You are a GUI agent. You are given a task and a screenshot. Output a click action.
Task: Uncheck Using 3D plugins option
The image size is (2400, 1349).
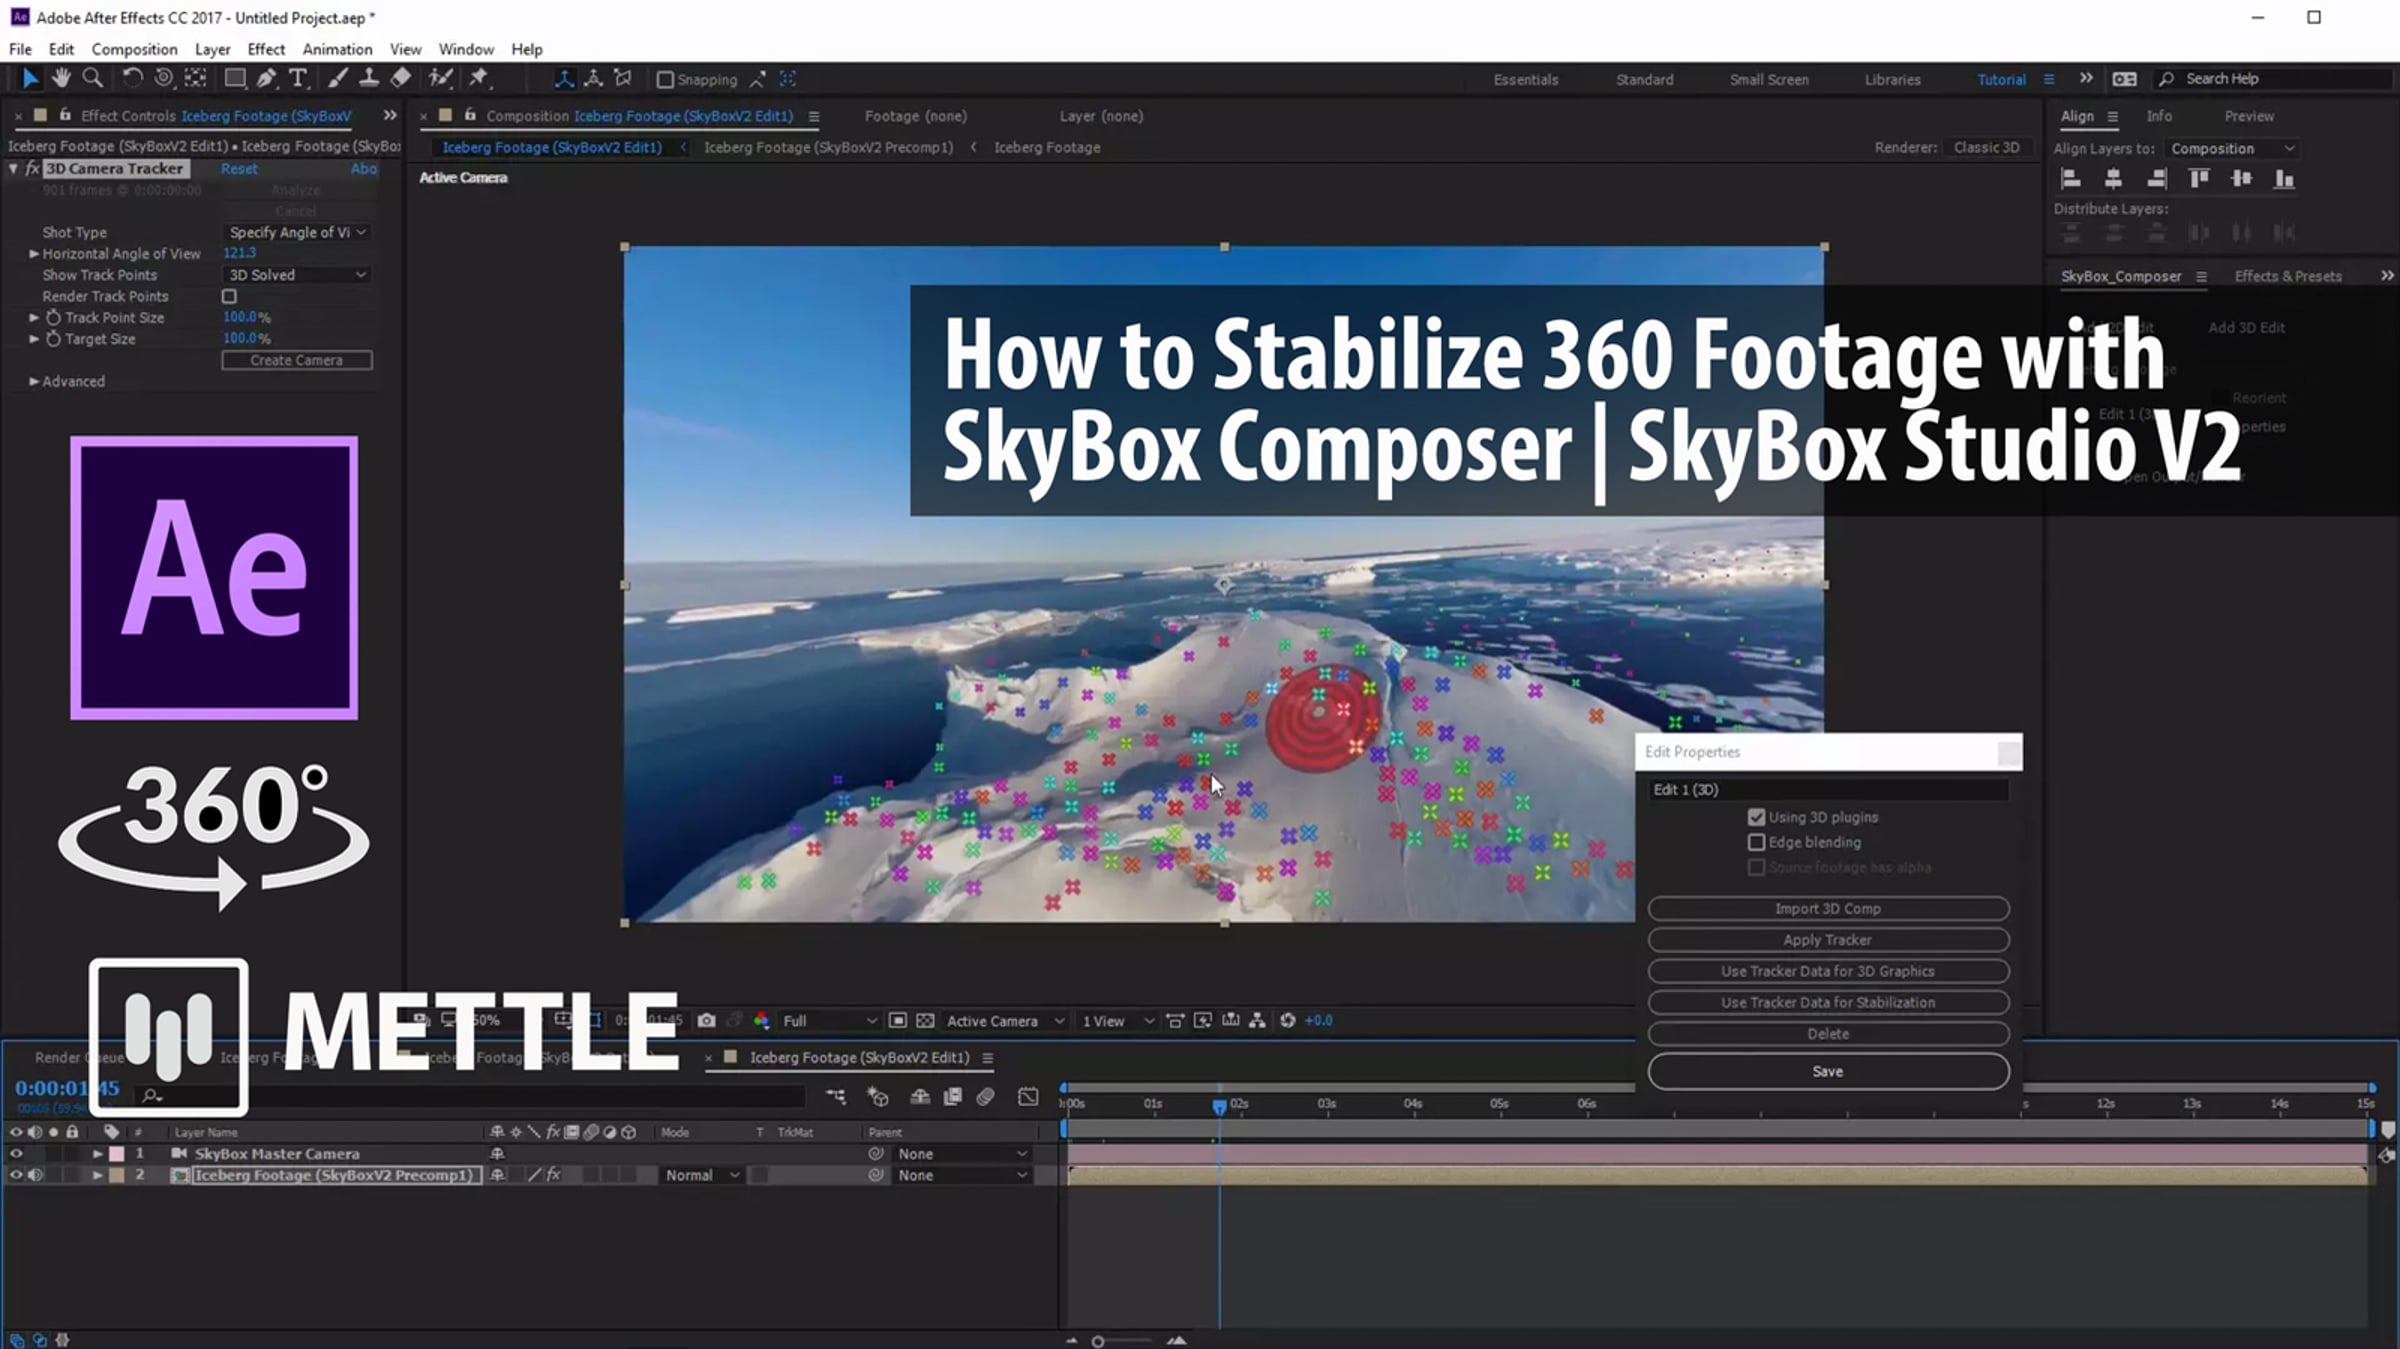click(x=1756, y=817)
